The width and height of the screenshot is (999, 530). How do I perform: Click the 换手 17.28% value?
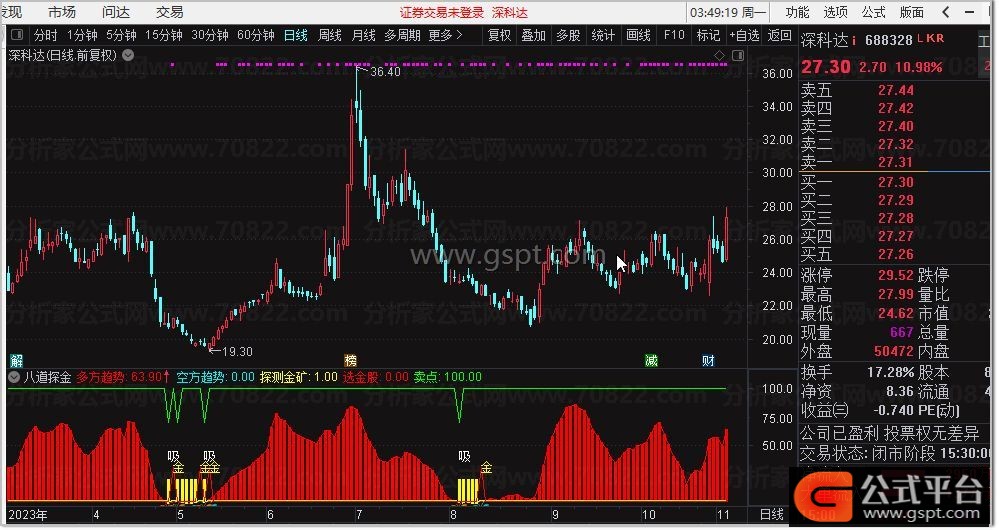[x=891, y=372]
